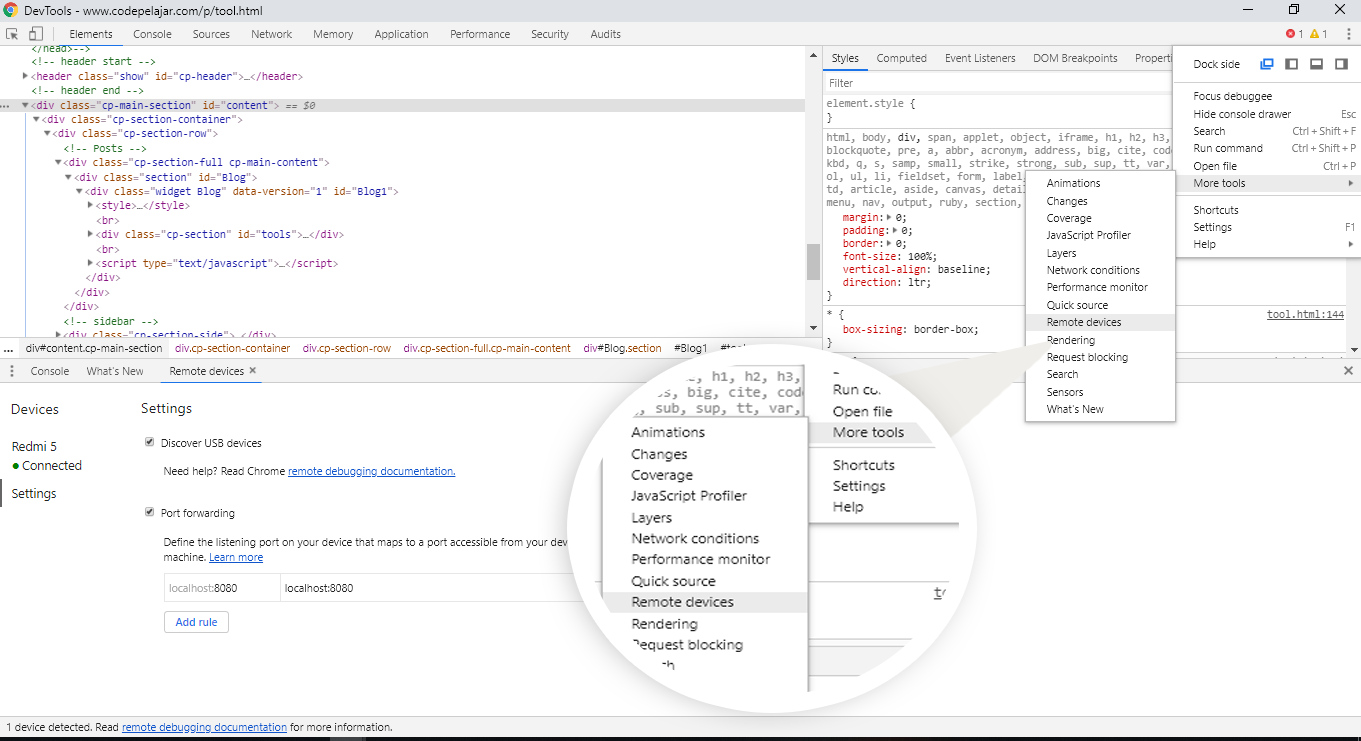The width and height of the screenshot is (1361, 741).
Task: Choose Network conditions in submenu
Action: (x=1100, y=270)
